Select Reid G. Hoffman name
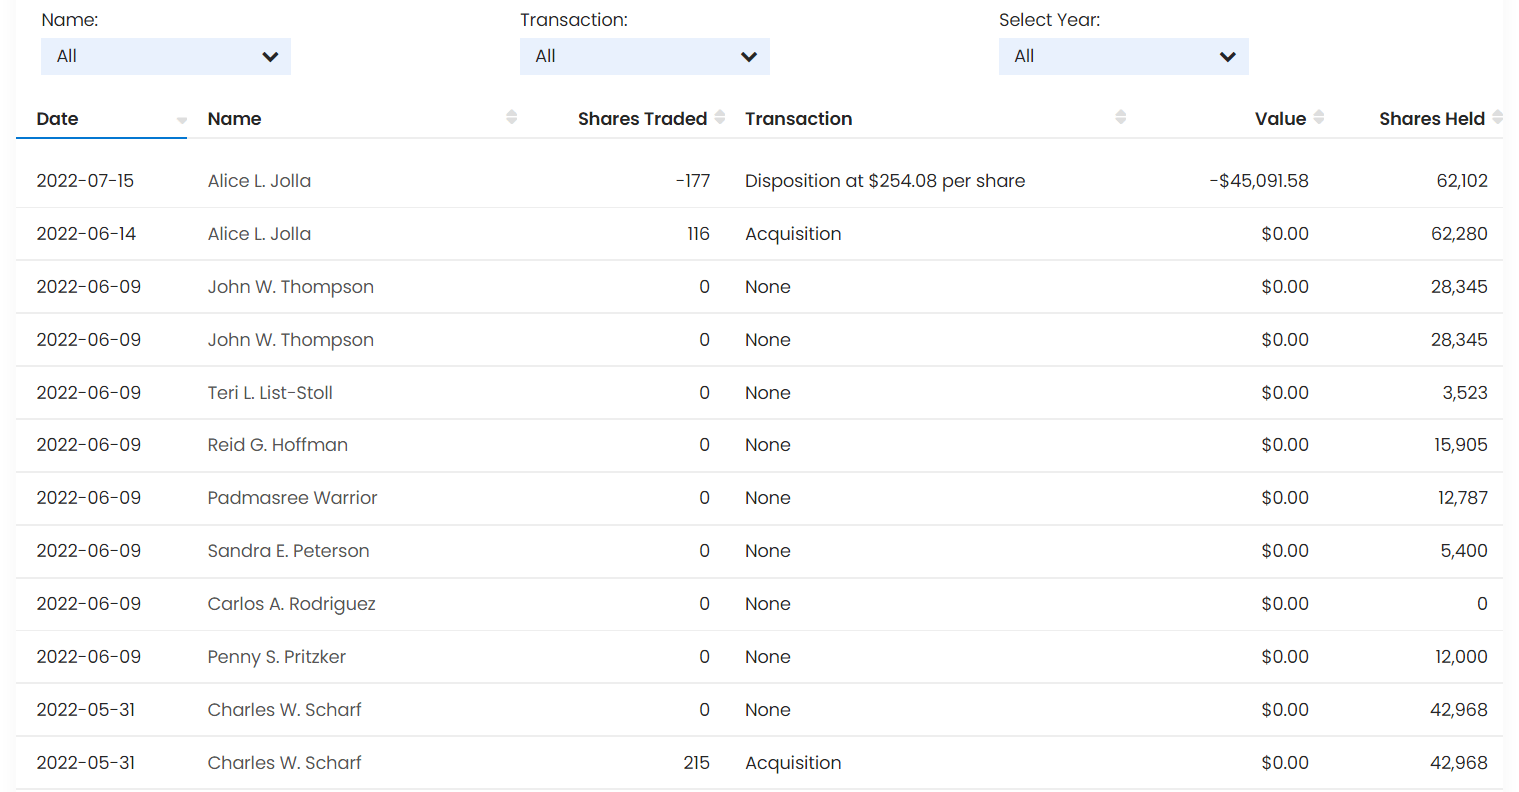This screenshot has height=792, width=1519. (278, 445)
